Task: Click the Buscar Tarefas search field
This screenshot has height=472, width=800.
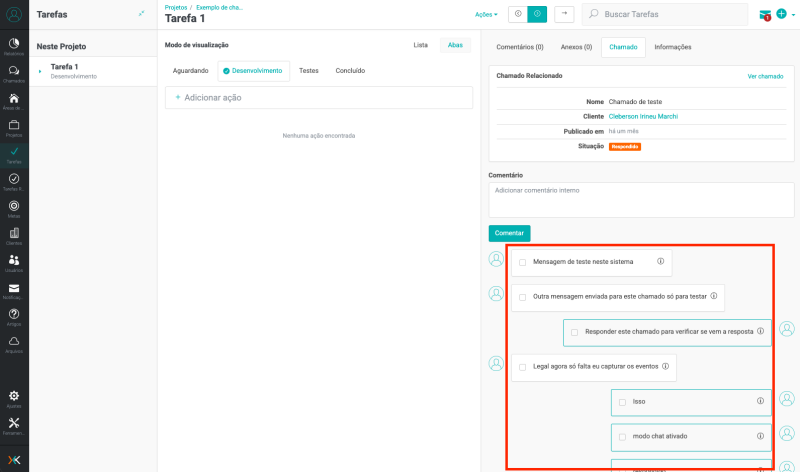Action: (670, 15)
